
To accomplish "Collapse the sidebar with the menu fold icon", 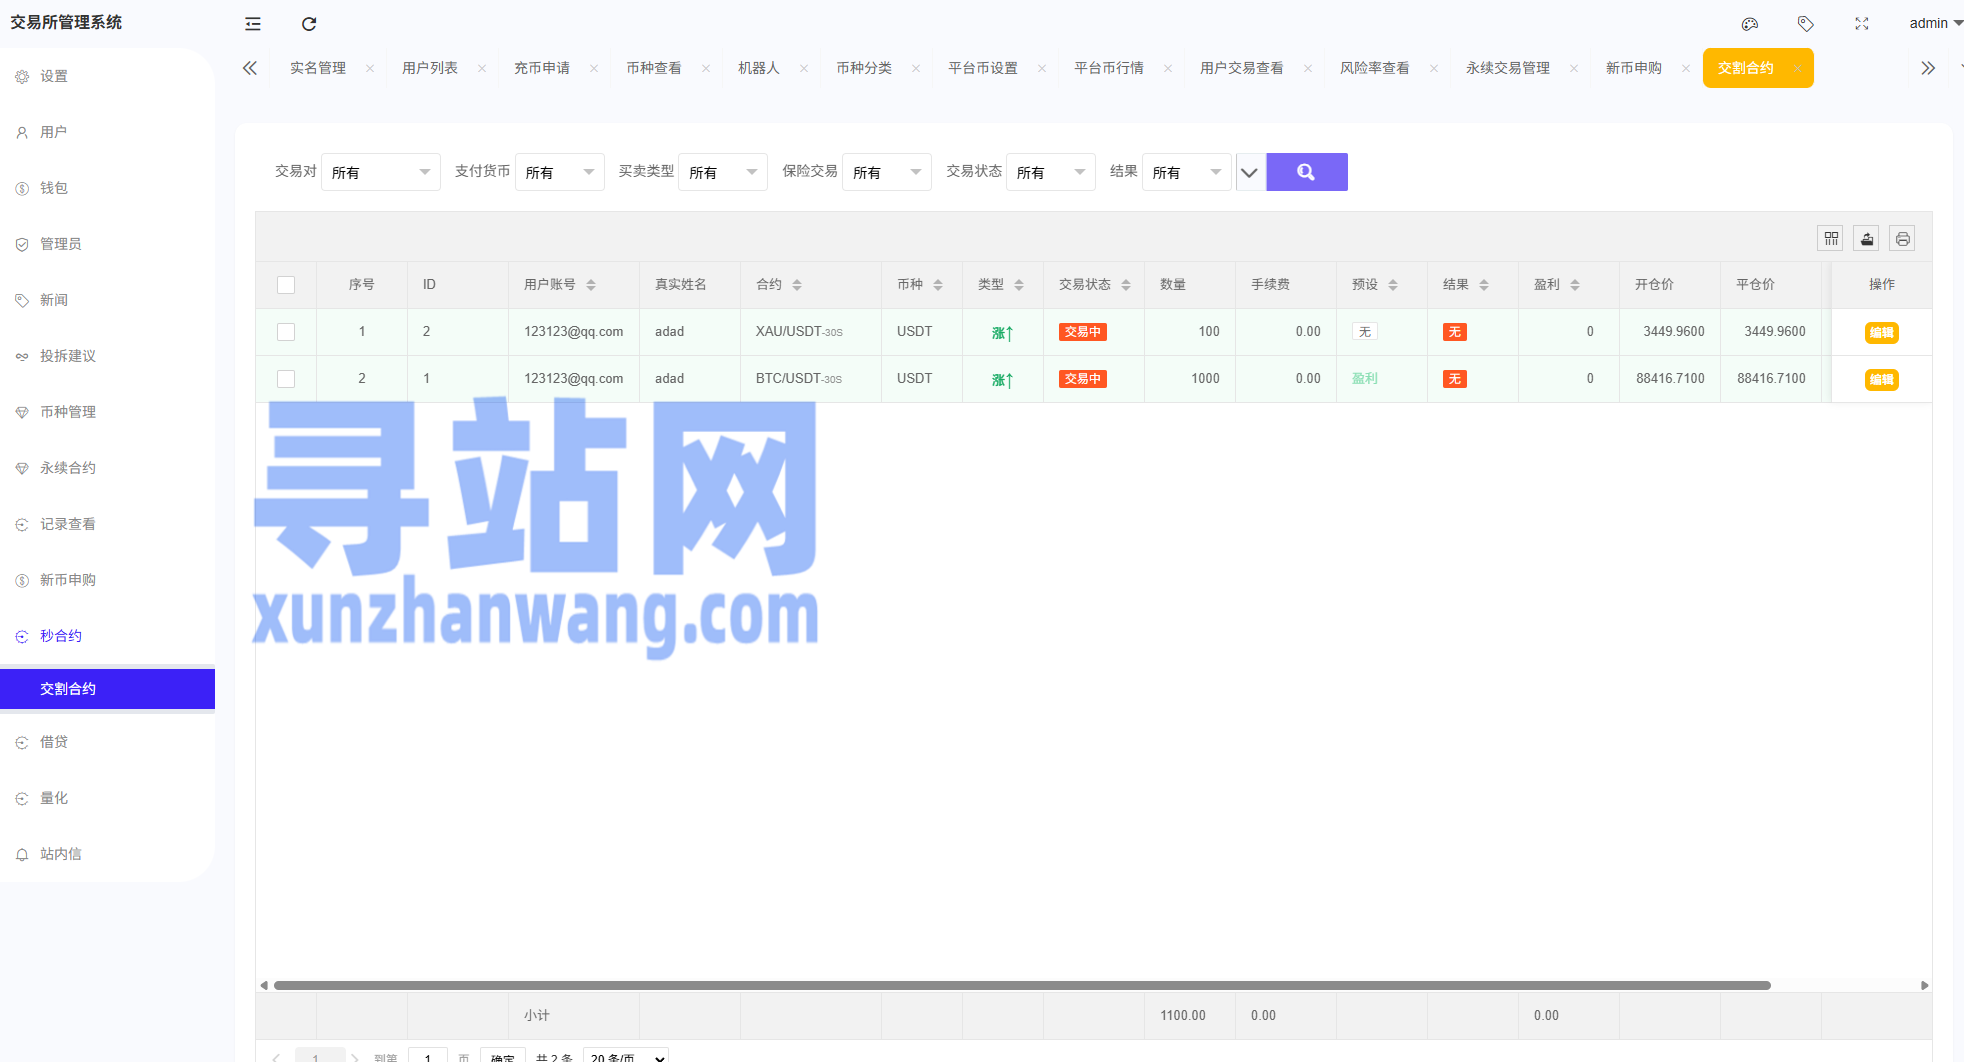I will click(x=253, y=24).
